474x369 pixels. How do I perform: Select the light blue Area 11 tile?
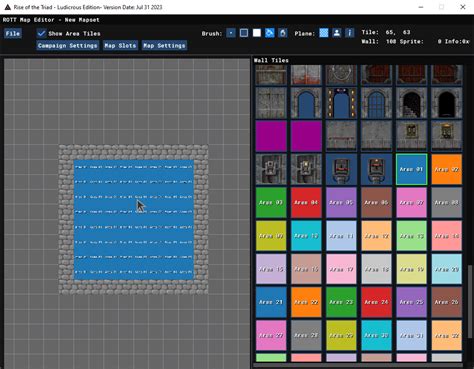point(341,236)
